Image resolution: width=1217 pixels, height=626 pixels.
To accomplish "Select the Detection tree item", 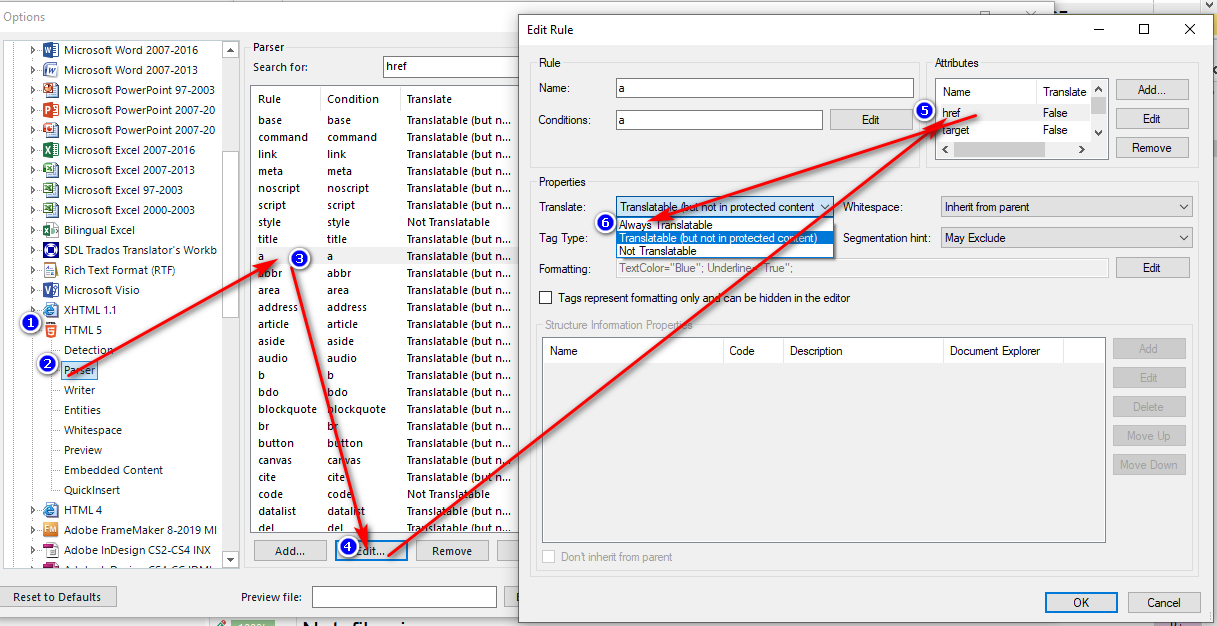I will click(x=88, y=350).
